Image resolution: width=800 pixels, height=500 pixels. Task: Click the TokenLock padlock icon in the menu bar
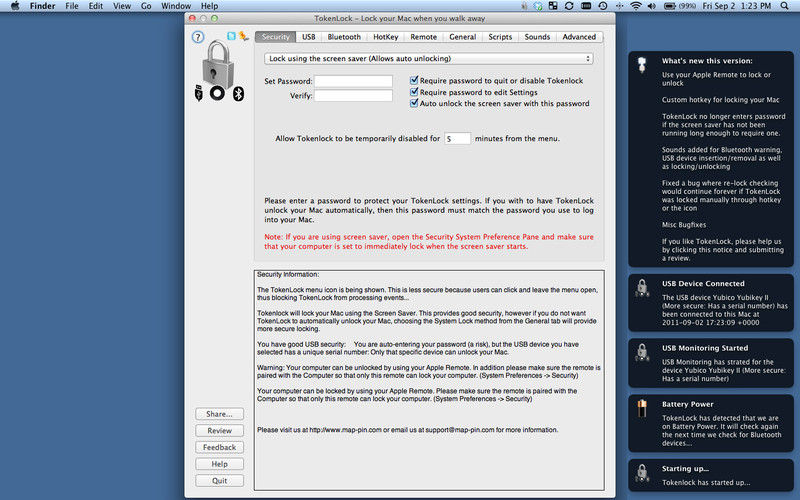click(524, 6)
